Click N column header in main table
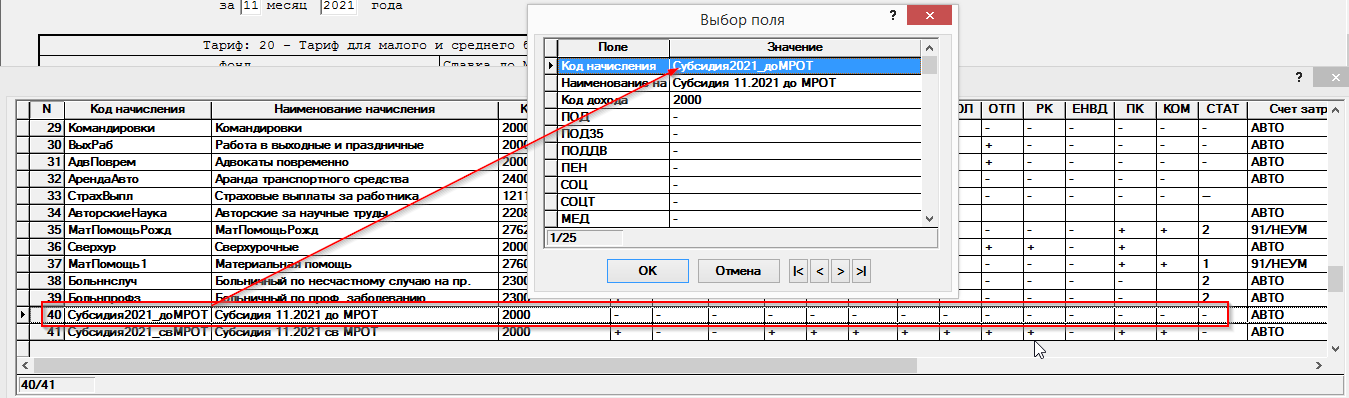Image resolution: width=1349 pixels, height=398 pixels. click(46, 108)
